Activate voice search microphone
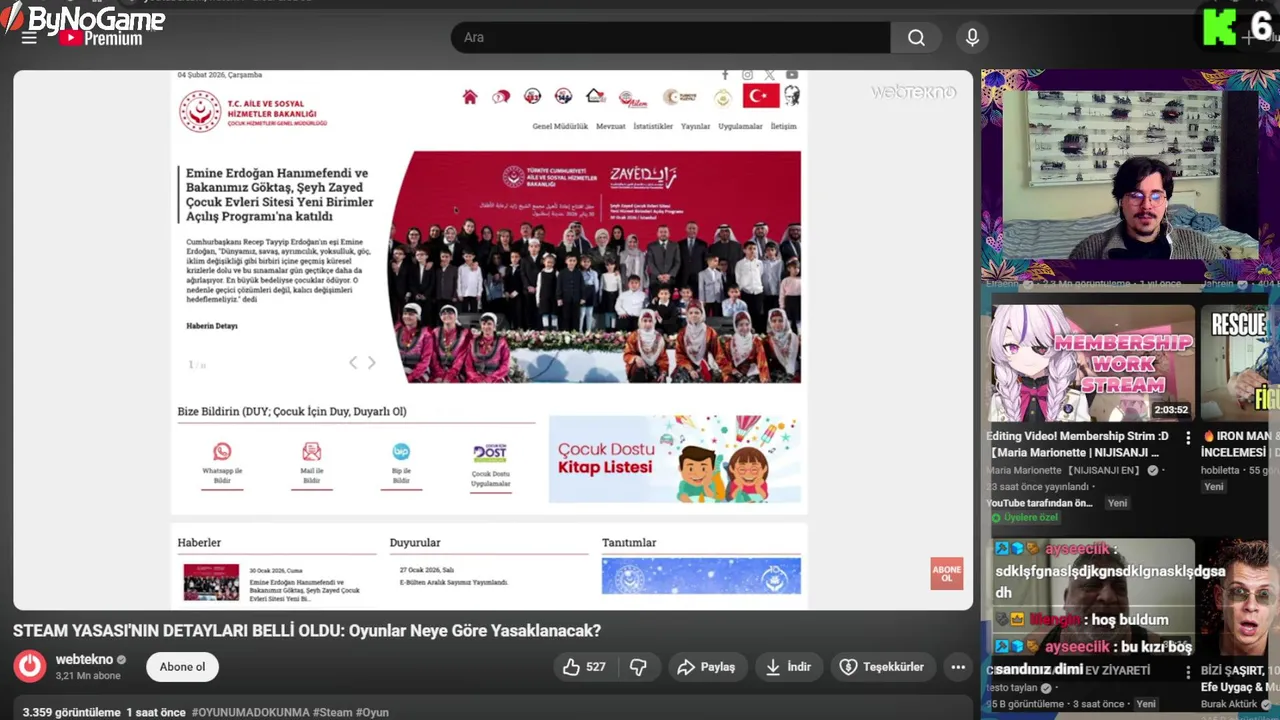Image resolution: width=1280 pixels, height=720 pixels. 972,37
